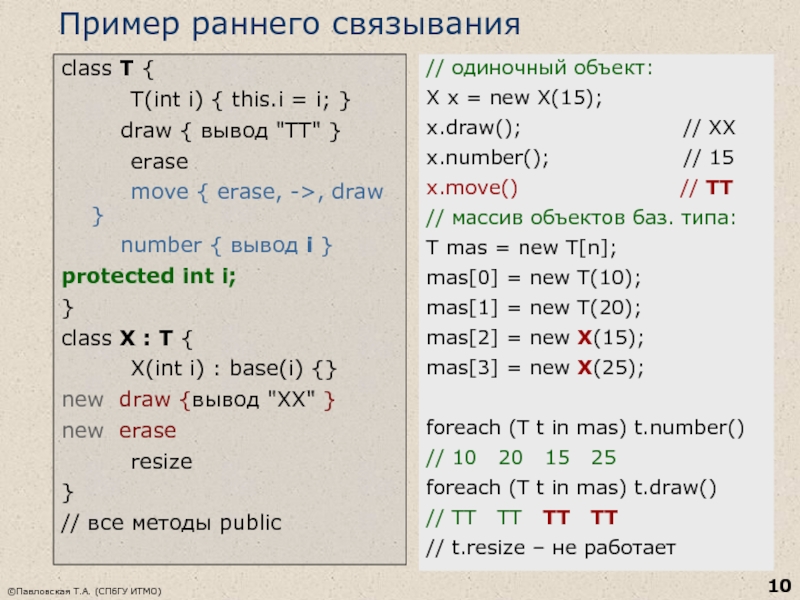Viewport: 800px width, 600px height.
Task: Click the constructor line "T(int i) { this.i = i; }"
Action: coord(240,100)
